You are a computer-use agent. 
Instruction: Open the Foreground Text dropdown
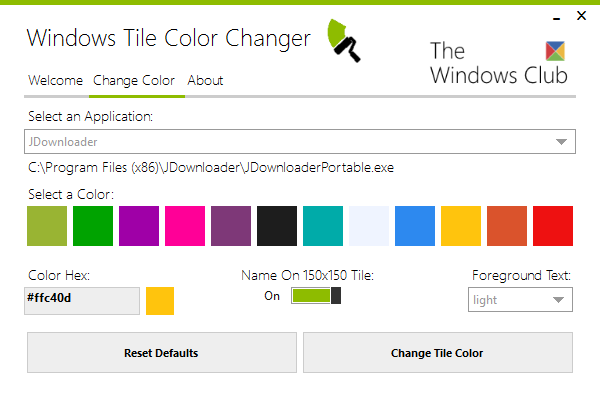(520, 300)
